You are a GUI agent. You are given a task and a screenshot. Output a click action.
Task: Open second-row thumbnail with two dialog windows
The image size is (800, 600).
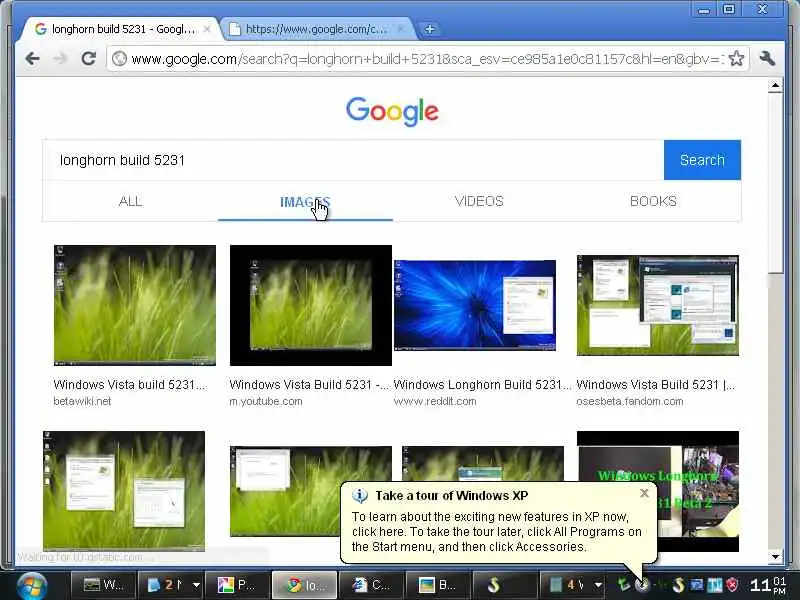[124, 491]
